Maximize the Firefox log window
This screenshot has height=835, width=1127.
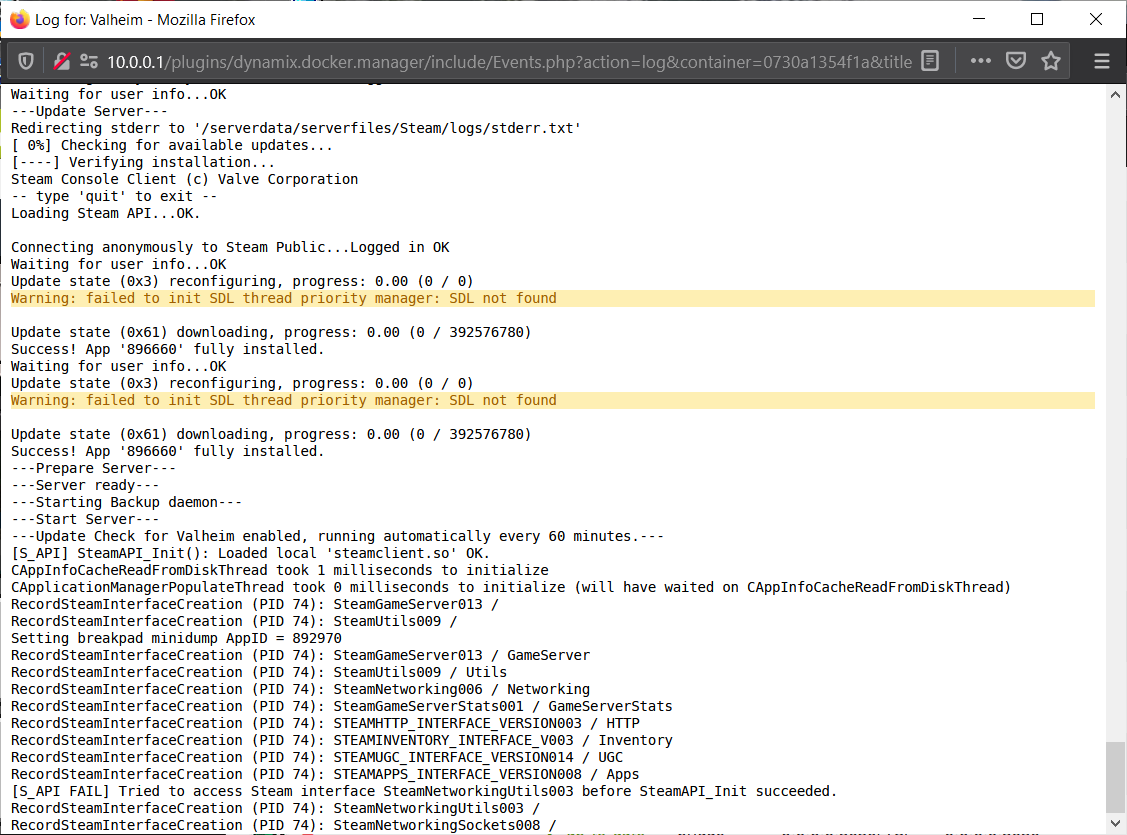tap(1036, 19)
